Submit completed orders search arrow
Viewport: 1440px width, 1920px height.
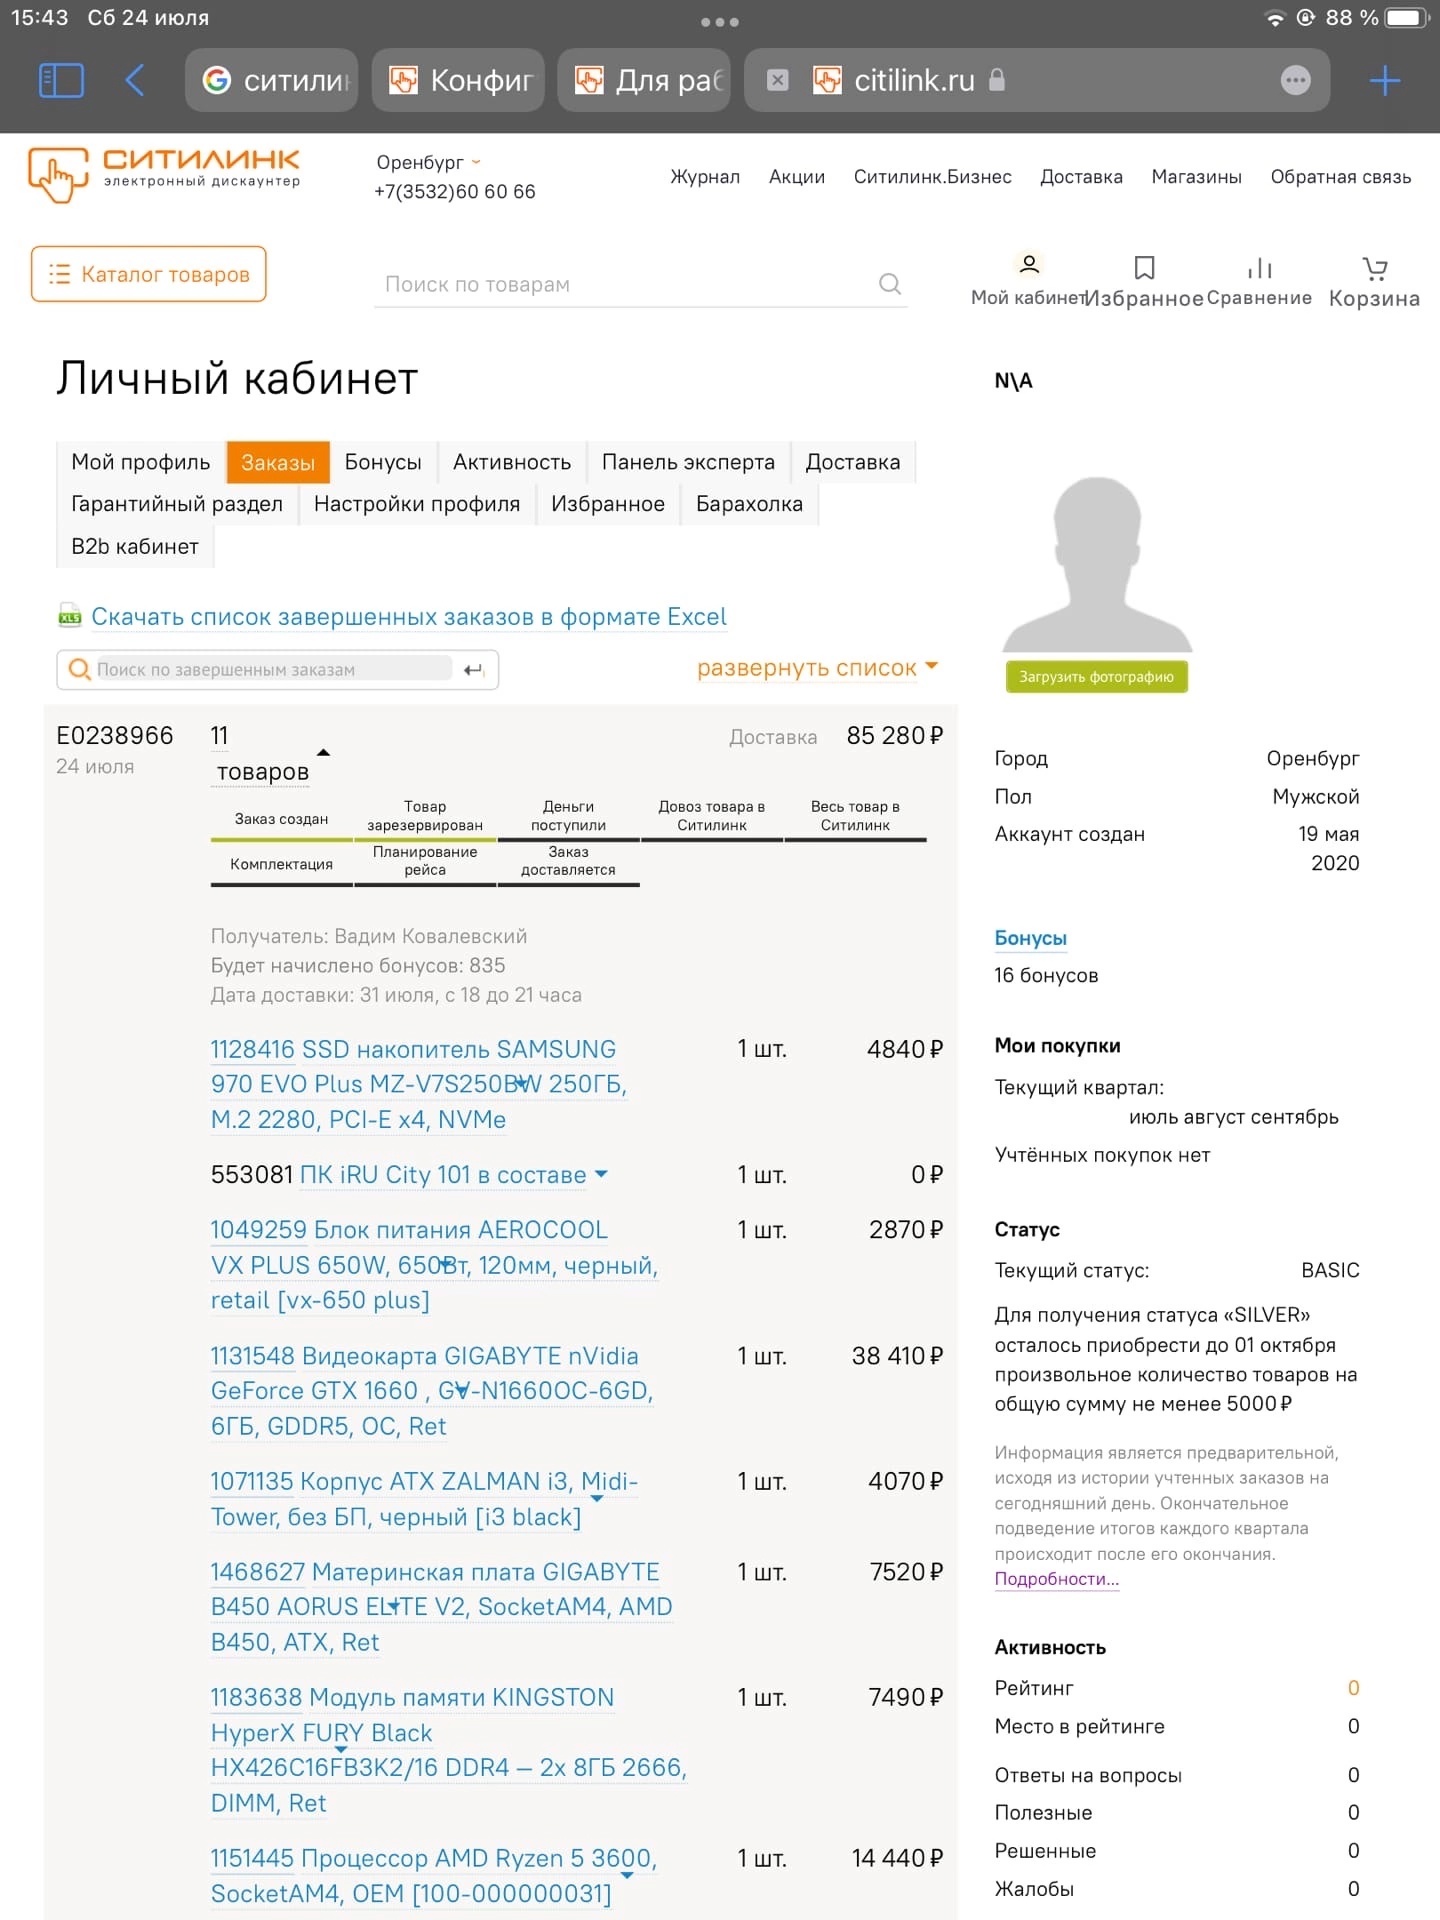[474, 670]
